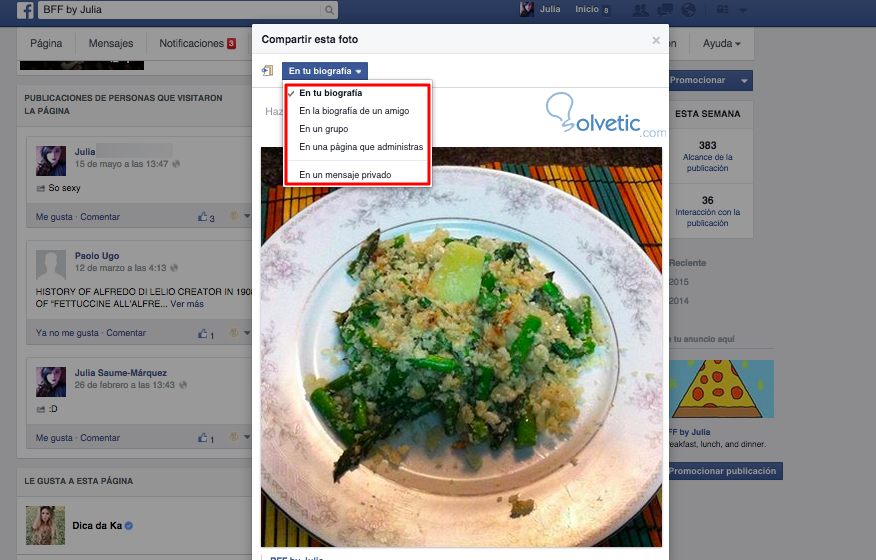Image resolution: width=876 pixels, height=560 pixels.
Task: Close the Compartir esta foto dialog
Action: coord(656,40)
